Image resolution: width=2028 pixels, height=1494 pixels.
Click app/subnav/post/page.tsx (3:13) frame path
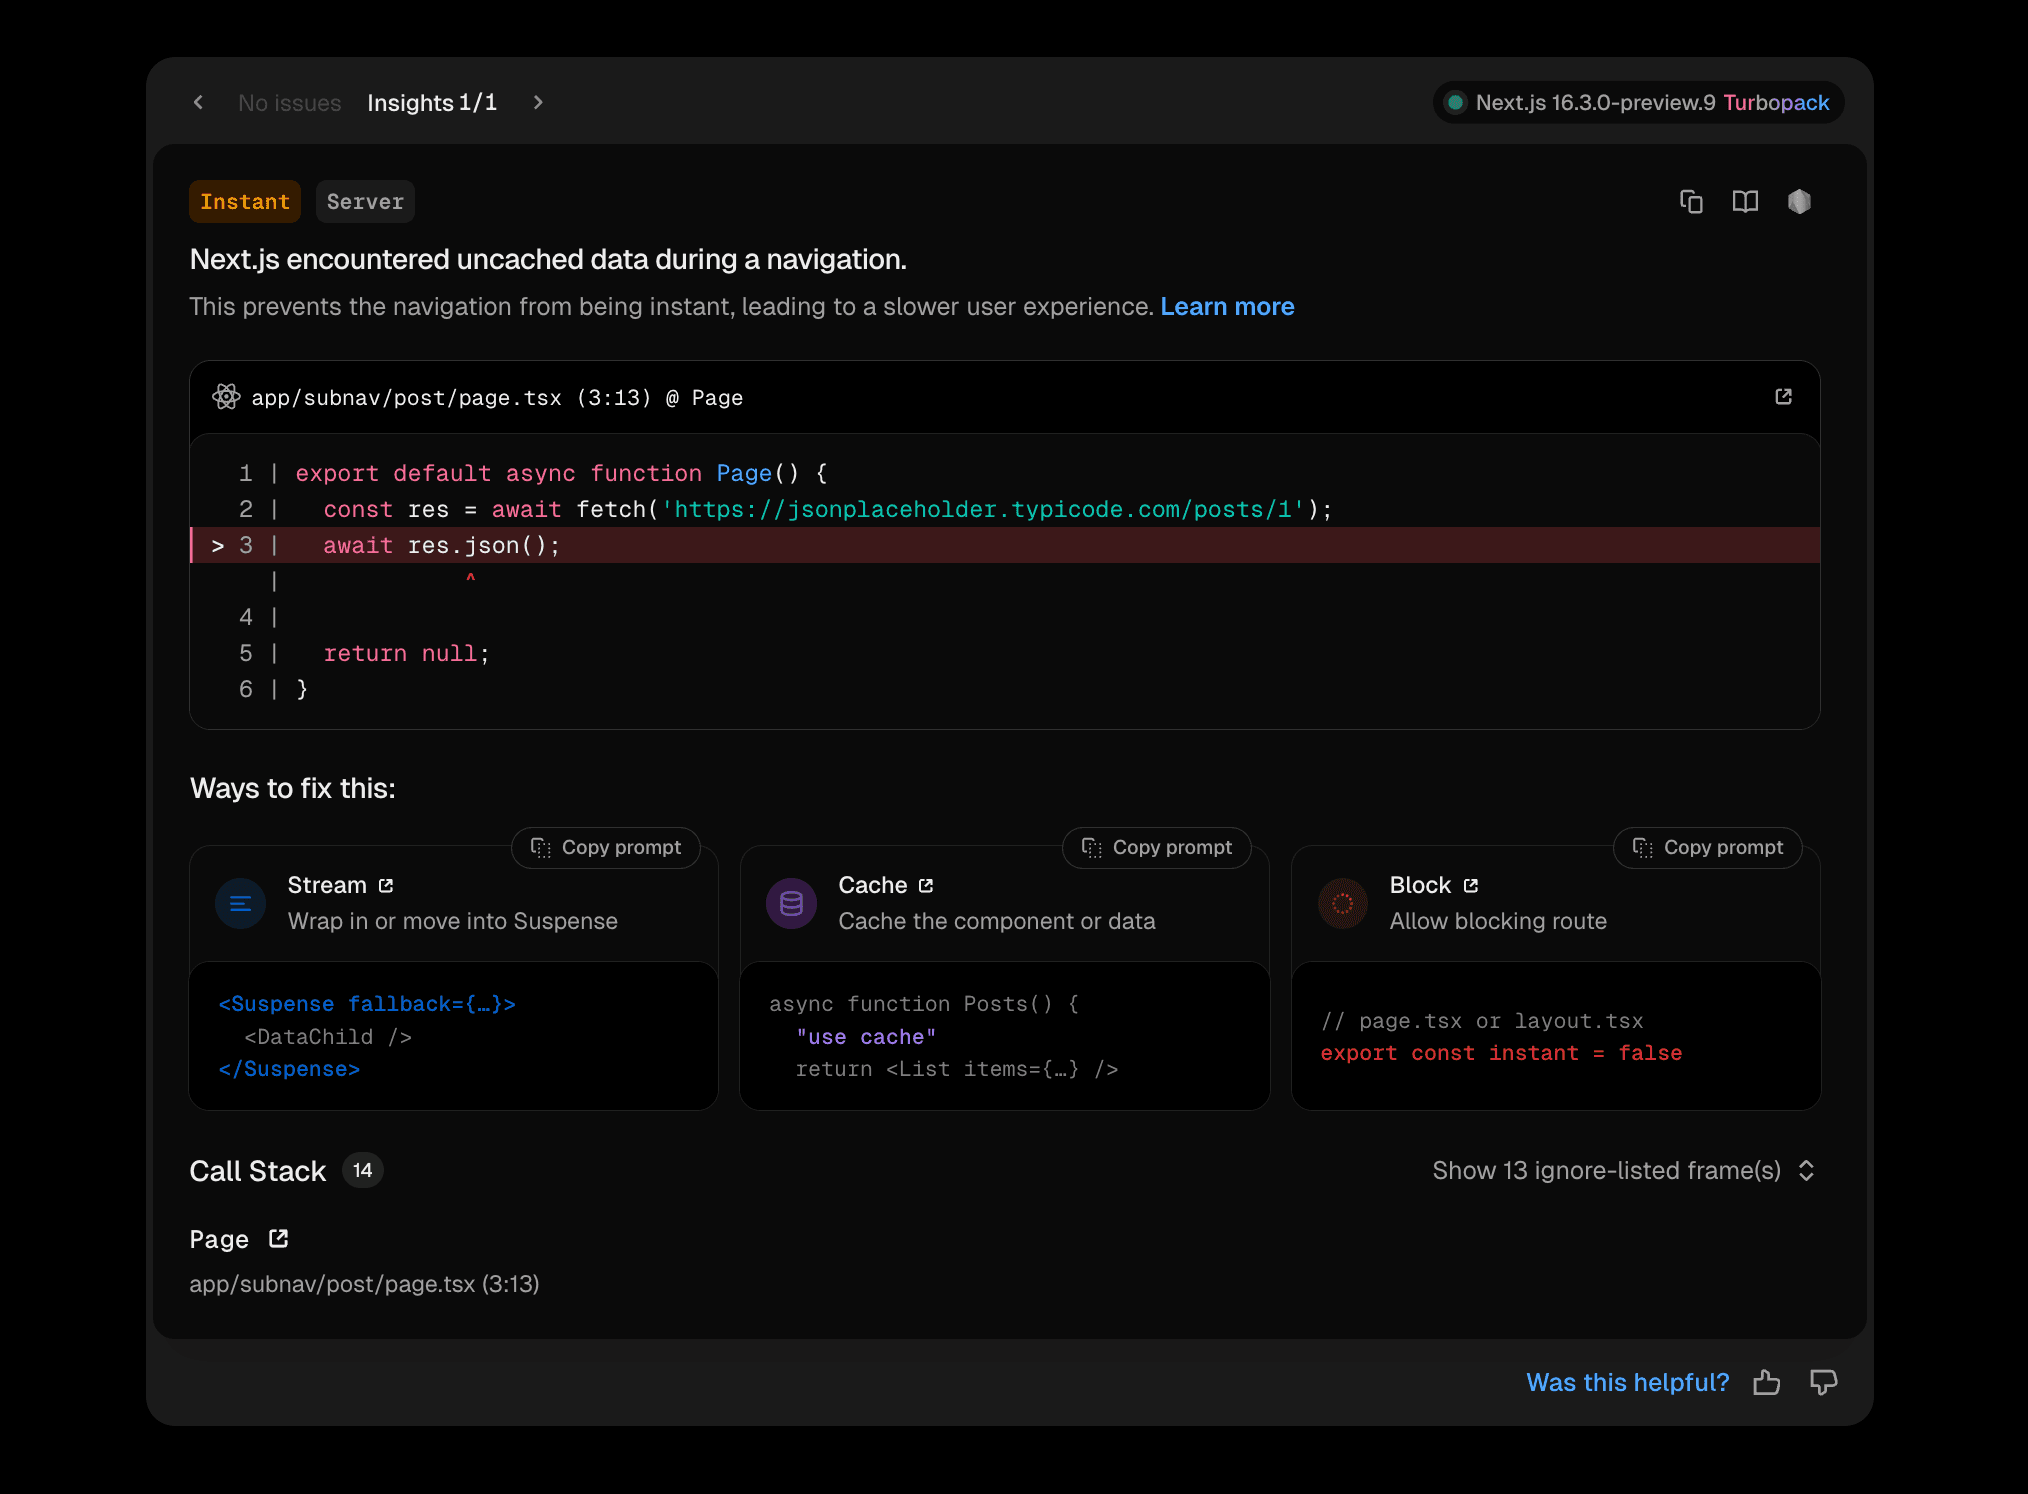click(364, 1284)
